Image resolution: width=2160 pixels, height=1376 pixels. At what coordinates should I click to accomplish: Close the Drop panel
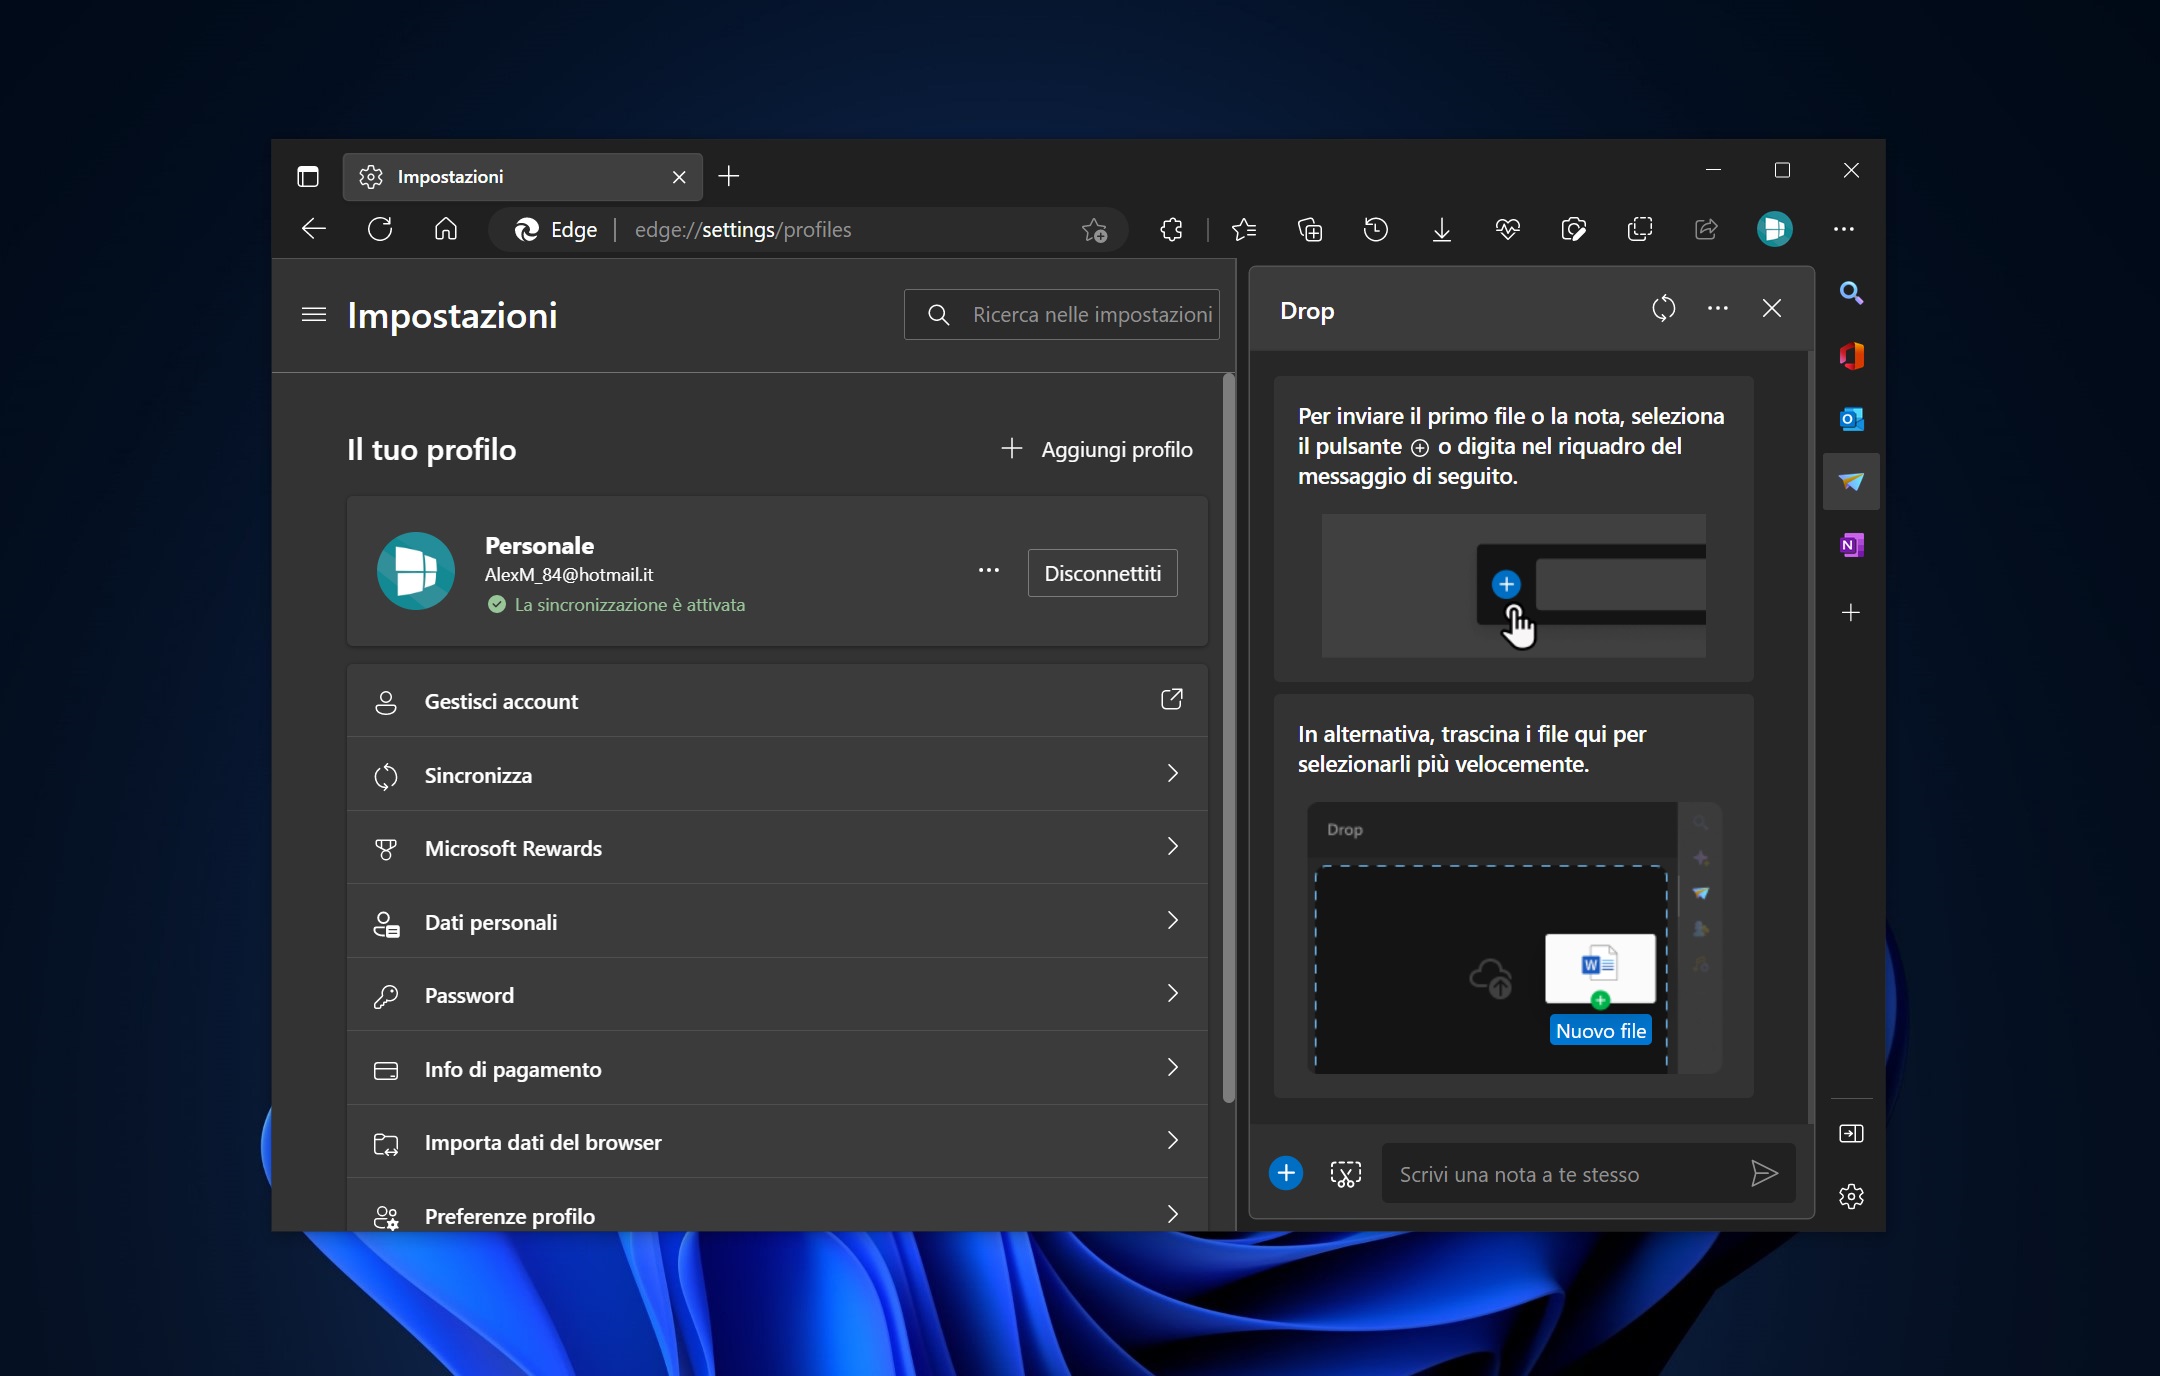[x=1772, y=308]
